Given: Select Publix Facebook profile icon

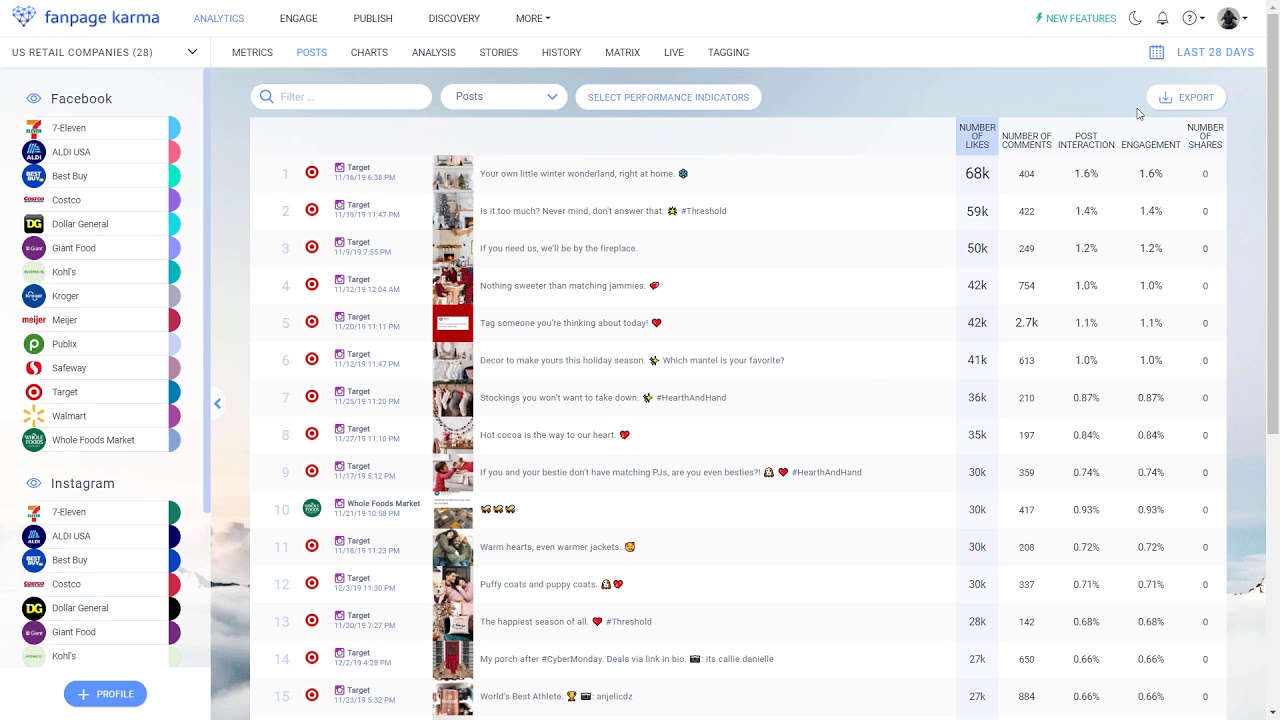Looking at the screenshot, I should [34, 344].
